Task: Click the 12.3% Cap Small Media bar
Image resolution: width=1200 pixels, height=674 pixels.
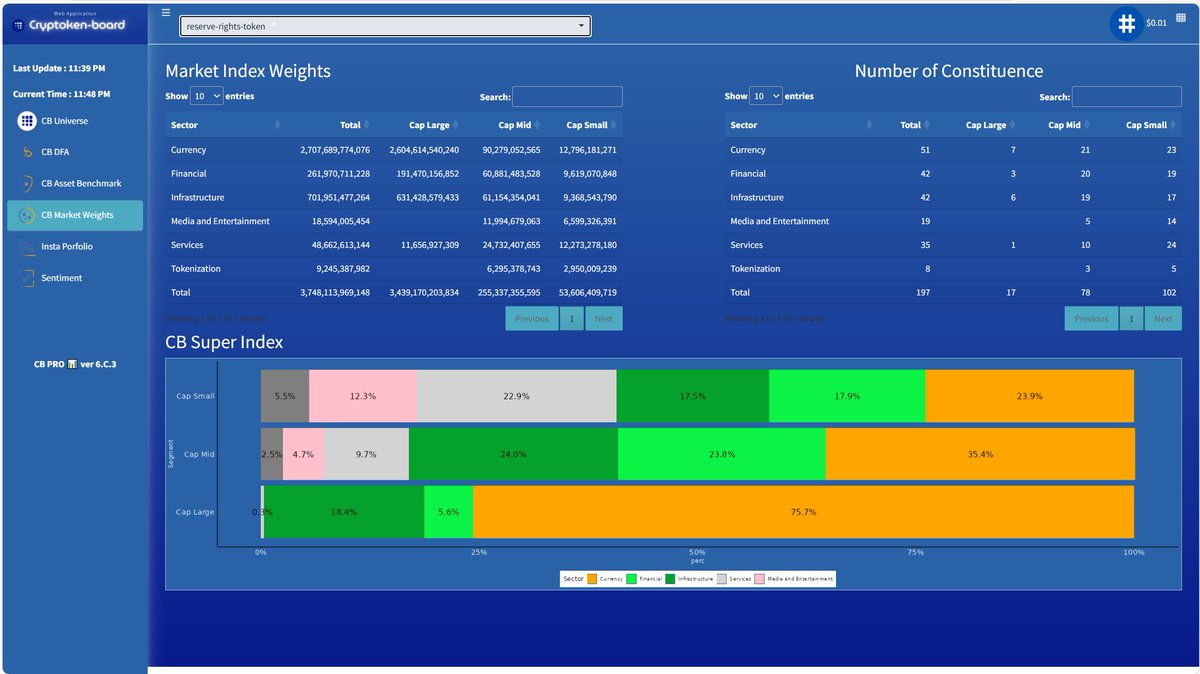Action: 363,396
